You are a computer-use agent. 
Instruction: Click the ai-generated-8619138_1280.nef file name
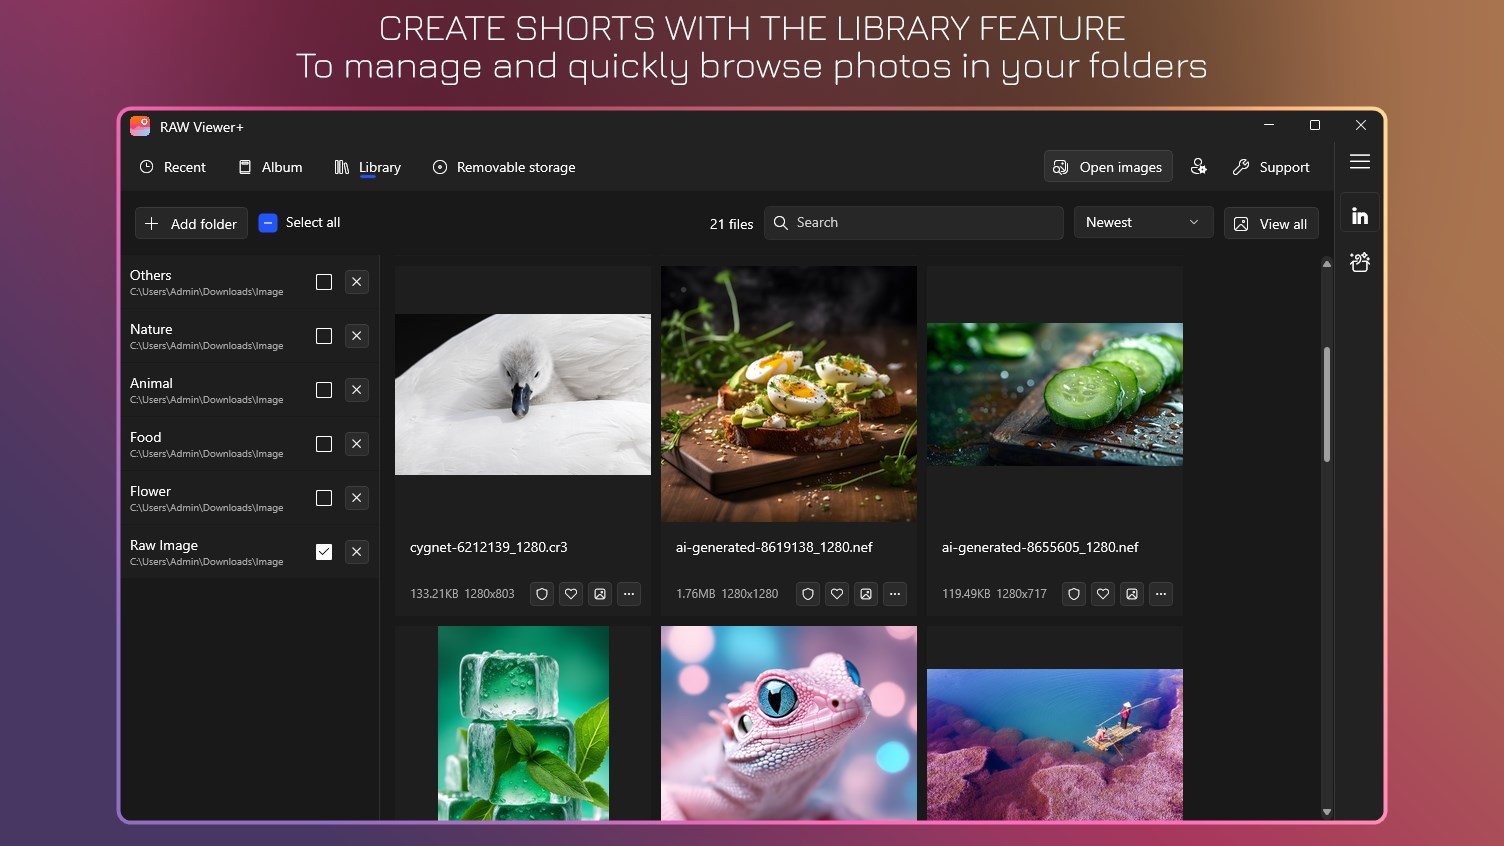[x=774, y=547]
